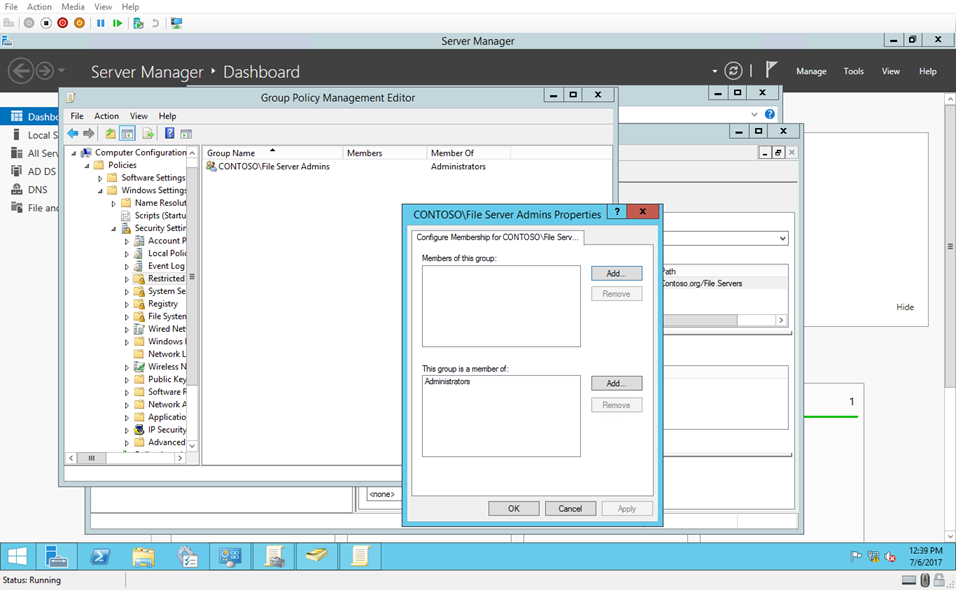Click the orange Save VM state icon
Screen dimensions: 956x590
(x=79, y=23)
